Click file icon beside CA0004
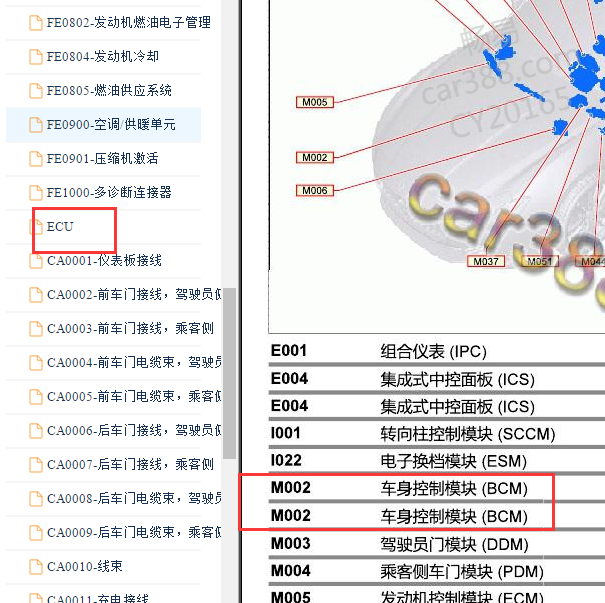Viewport: 605px width, 603px height. tap(36, 362)
